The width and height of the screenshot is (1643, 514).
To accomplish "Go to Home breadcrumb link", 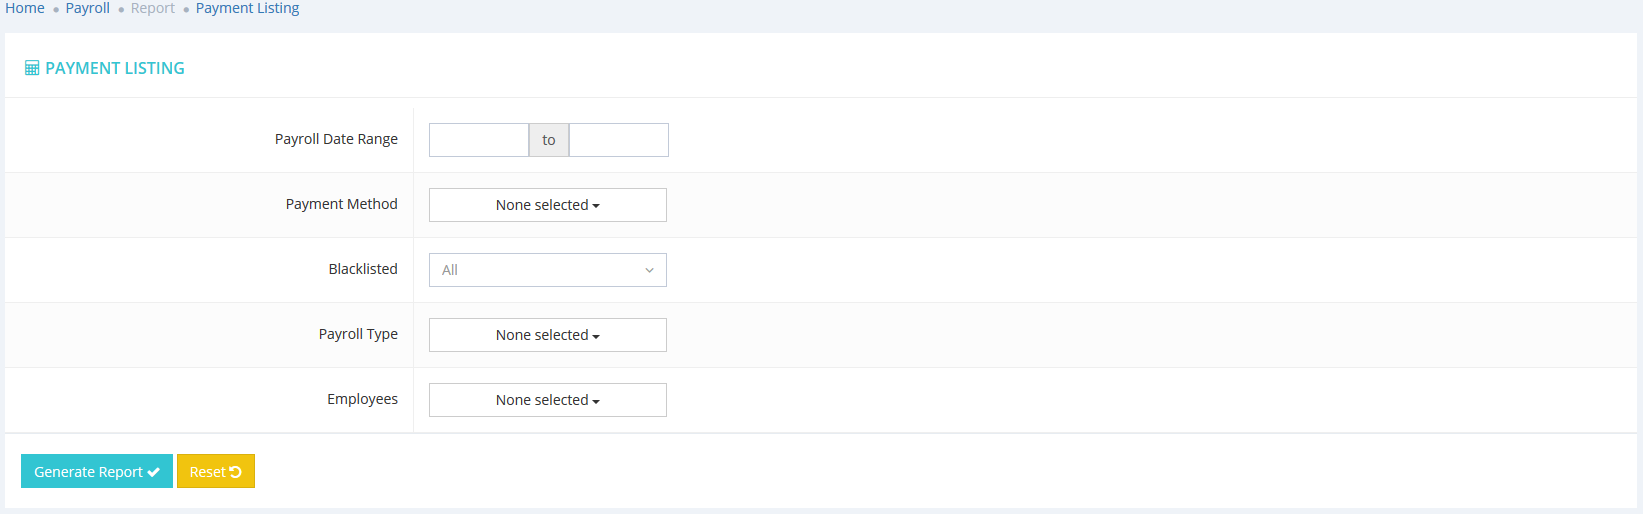I will (x=25, y=8).
